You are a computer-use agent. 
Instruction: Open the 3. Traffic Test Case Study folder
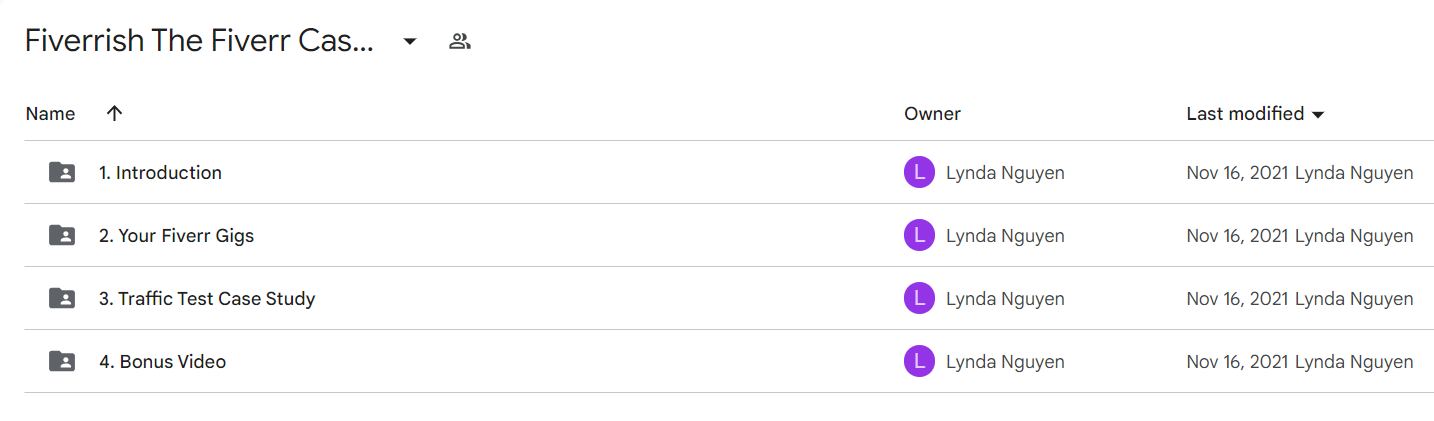tap(207, 298)
